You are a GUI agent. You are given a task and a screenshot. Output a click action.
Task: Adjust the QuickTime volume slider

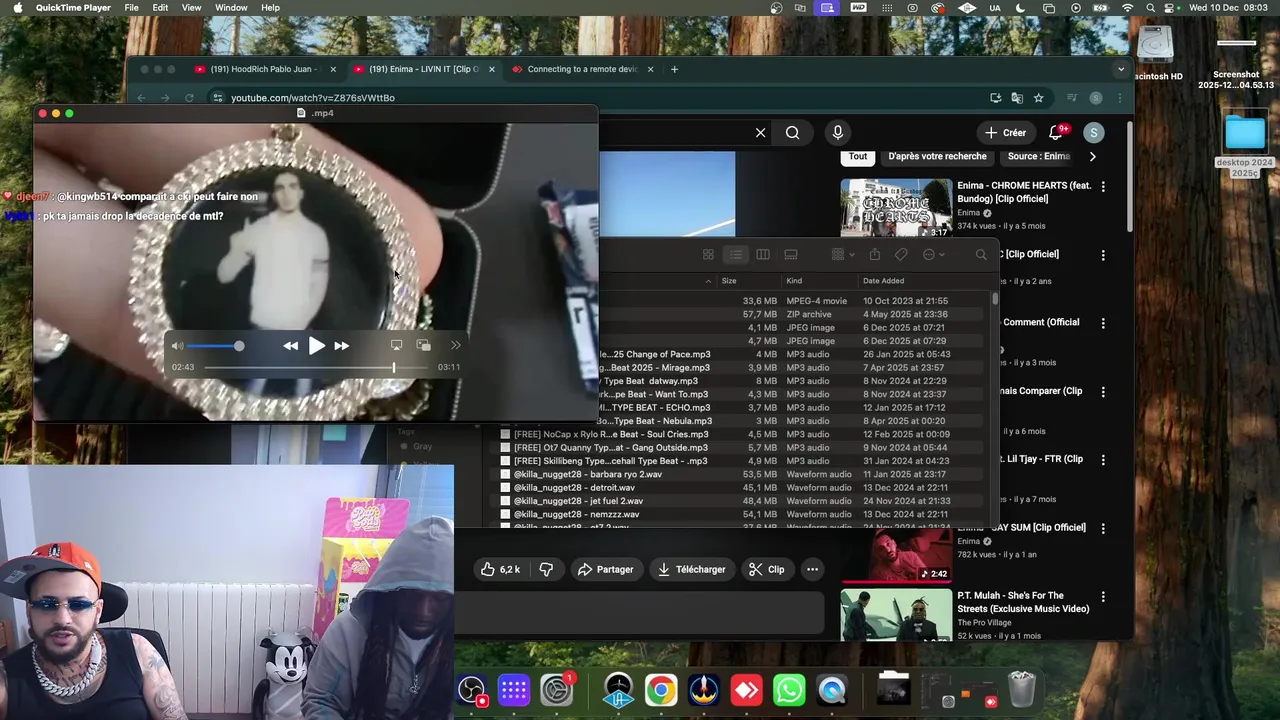214,346
